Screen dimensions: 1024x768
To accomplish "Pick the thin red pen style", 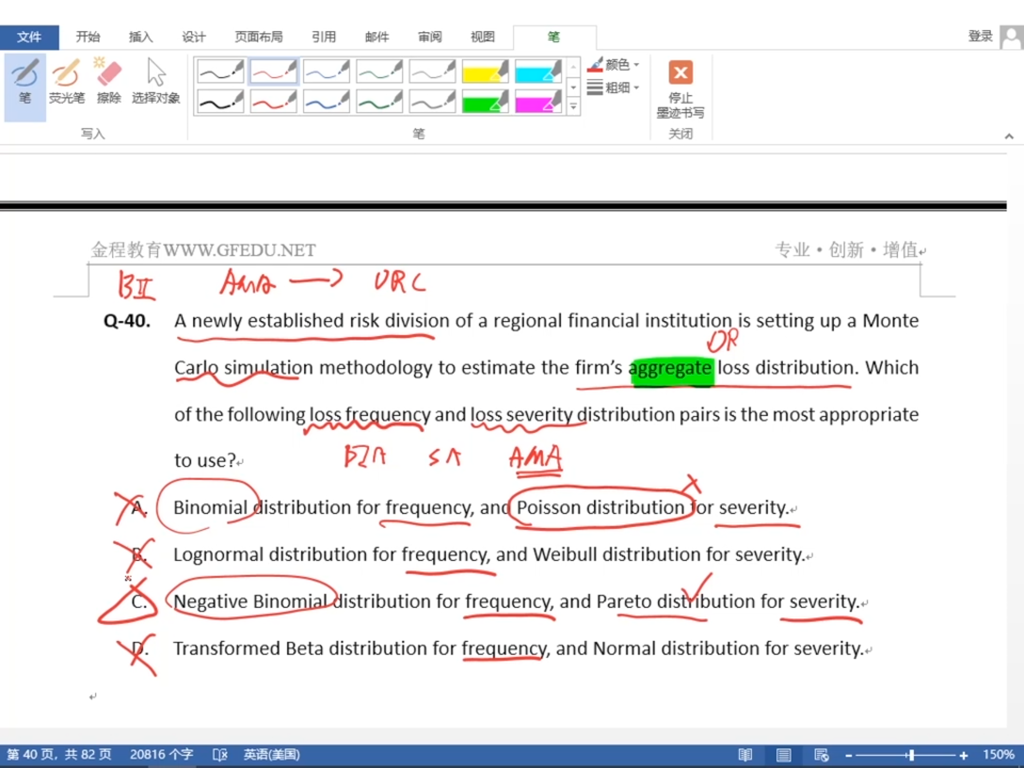I will pyautogui.click(x=273, y=71).
